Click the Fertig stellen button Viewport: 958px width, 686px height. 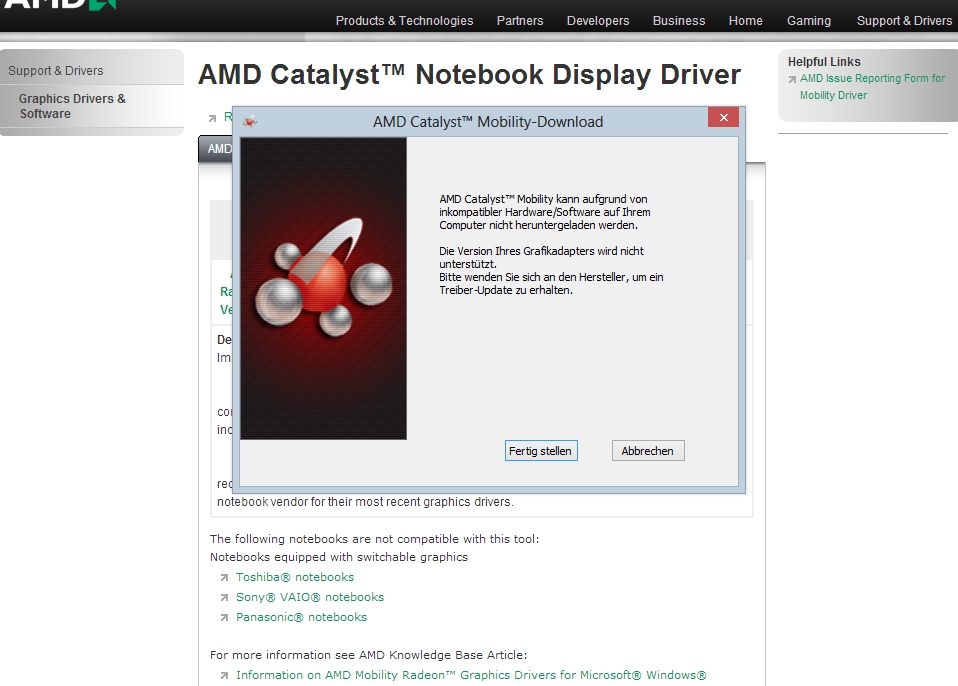pos(541,451)
